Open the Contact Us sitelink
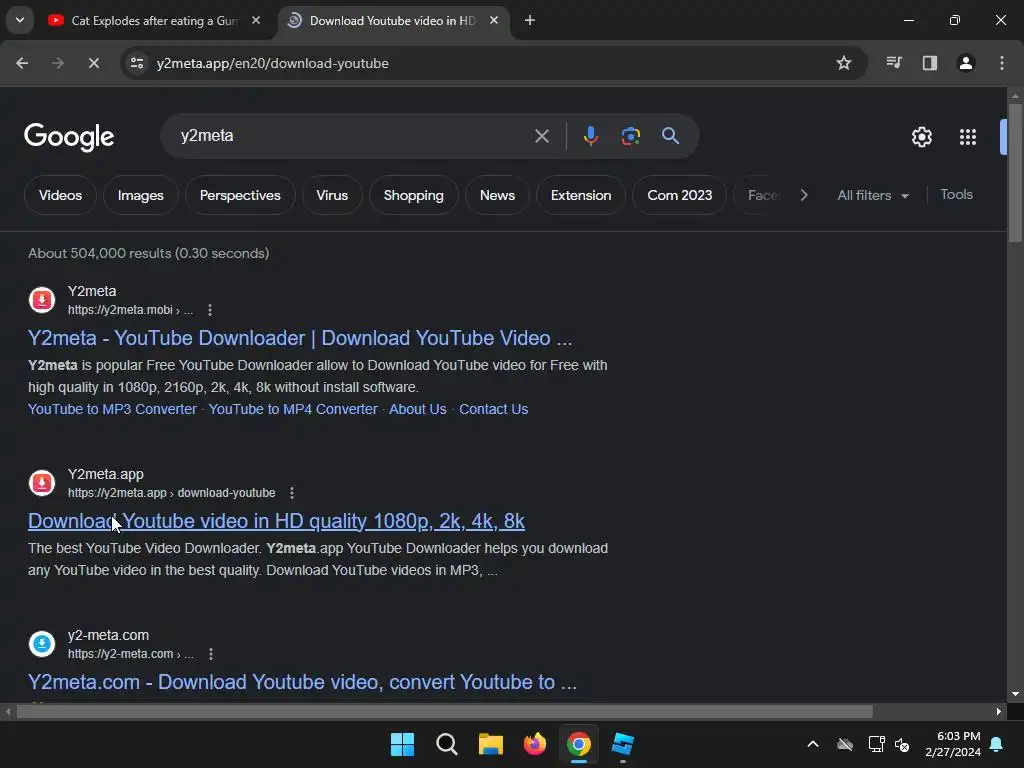Viewport: 1024px width, 768px height. [494, 409]
